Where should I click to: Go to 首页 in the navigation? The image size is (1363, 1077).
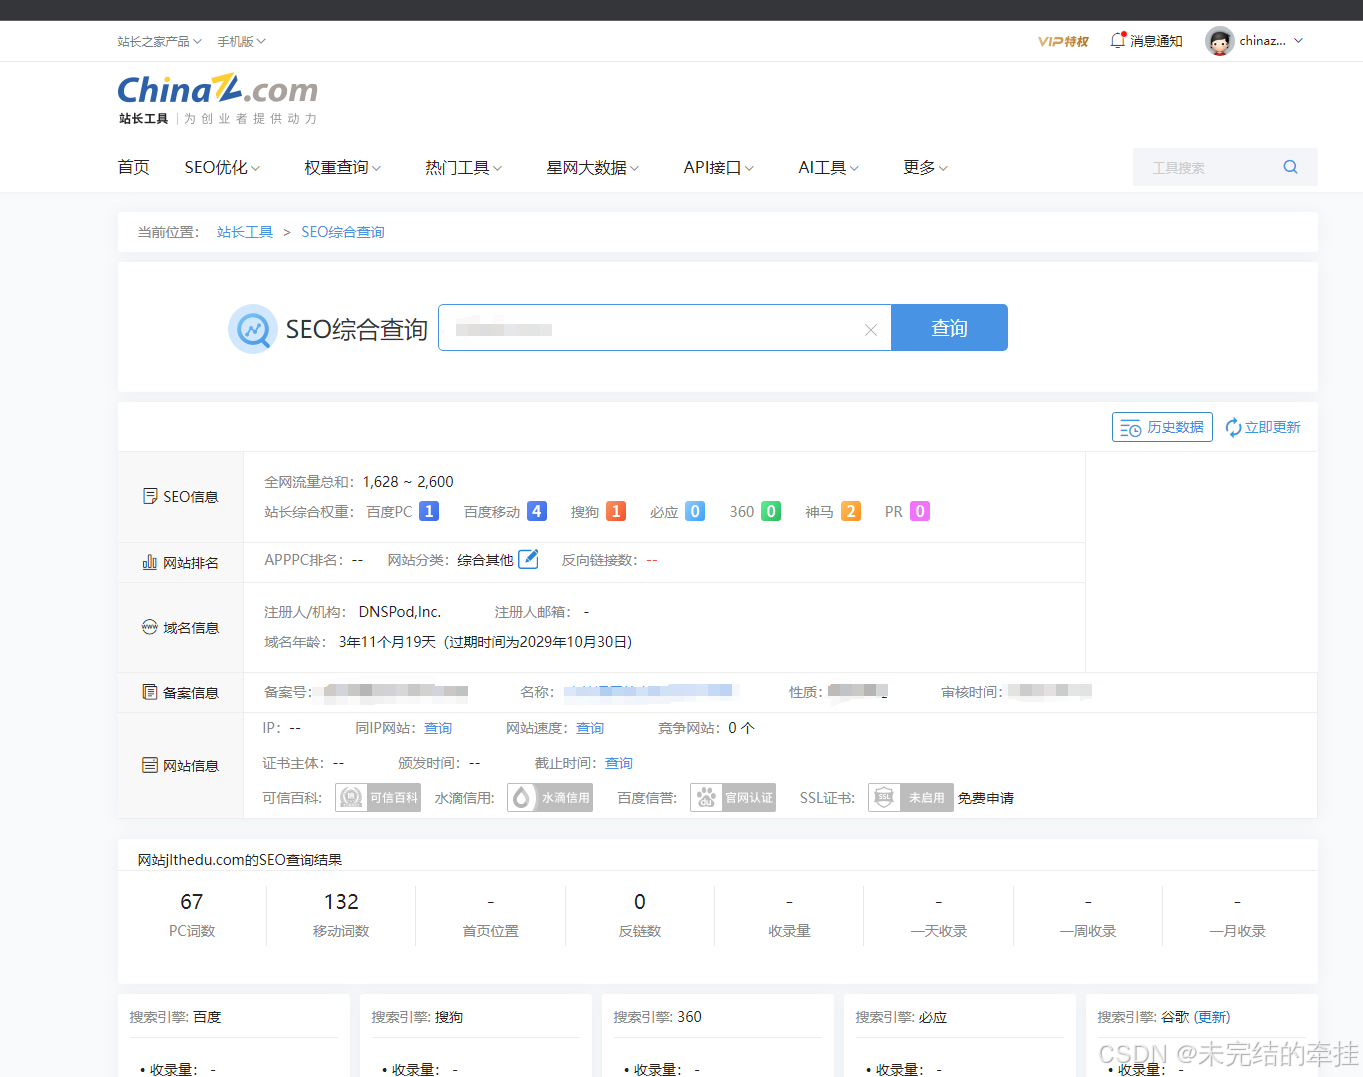click(133, 167)
